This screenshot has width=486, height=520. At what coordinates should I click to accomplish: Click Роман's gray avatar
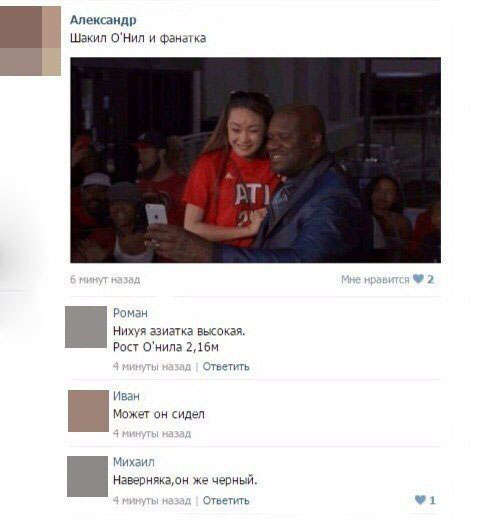86,327
